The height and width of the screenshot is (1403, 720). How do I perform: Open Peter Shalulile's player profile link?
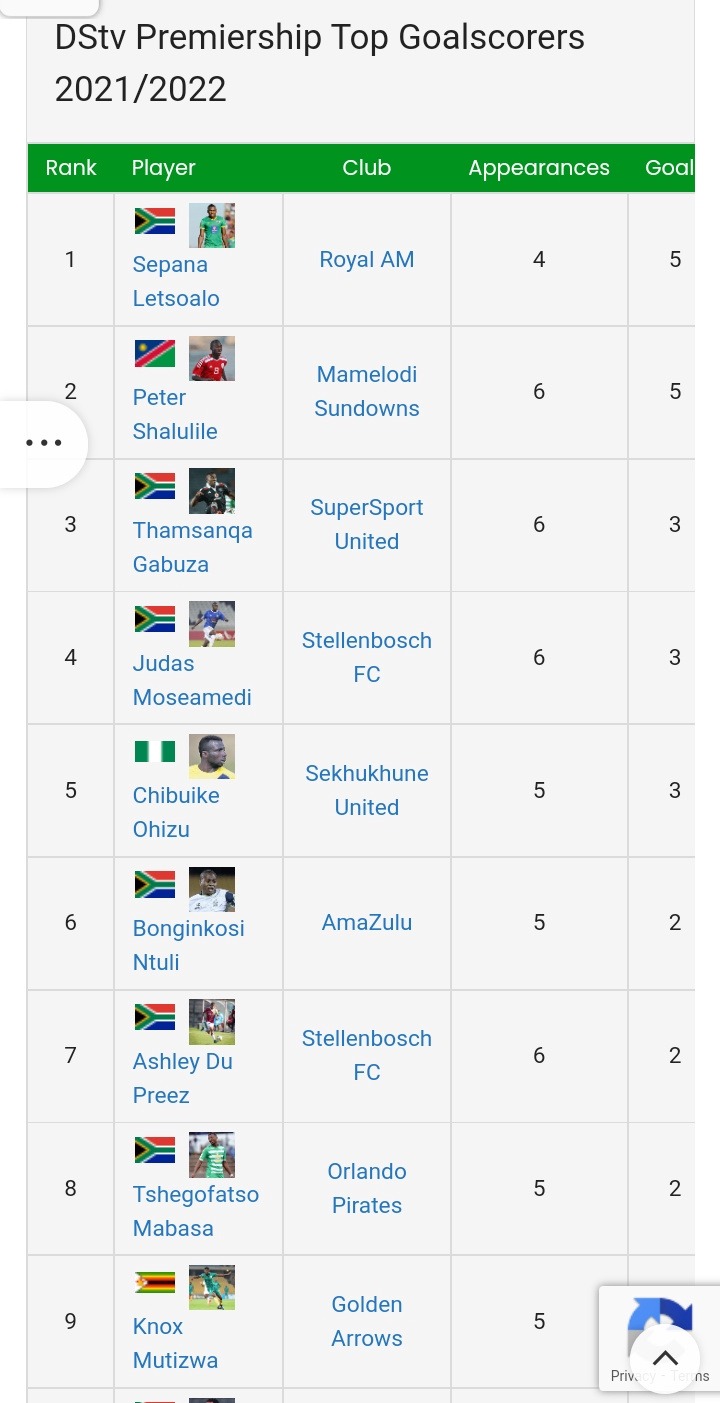(x=175, y=414)
